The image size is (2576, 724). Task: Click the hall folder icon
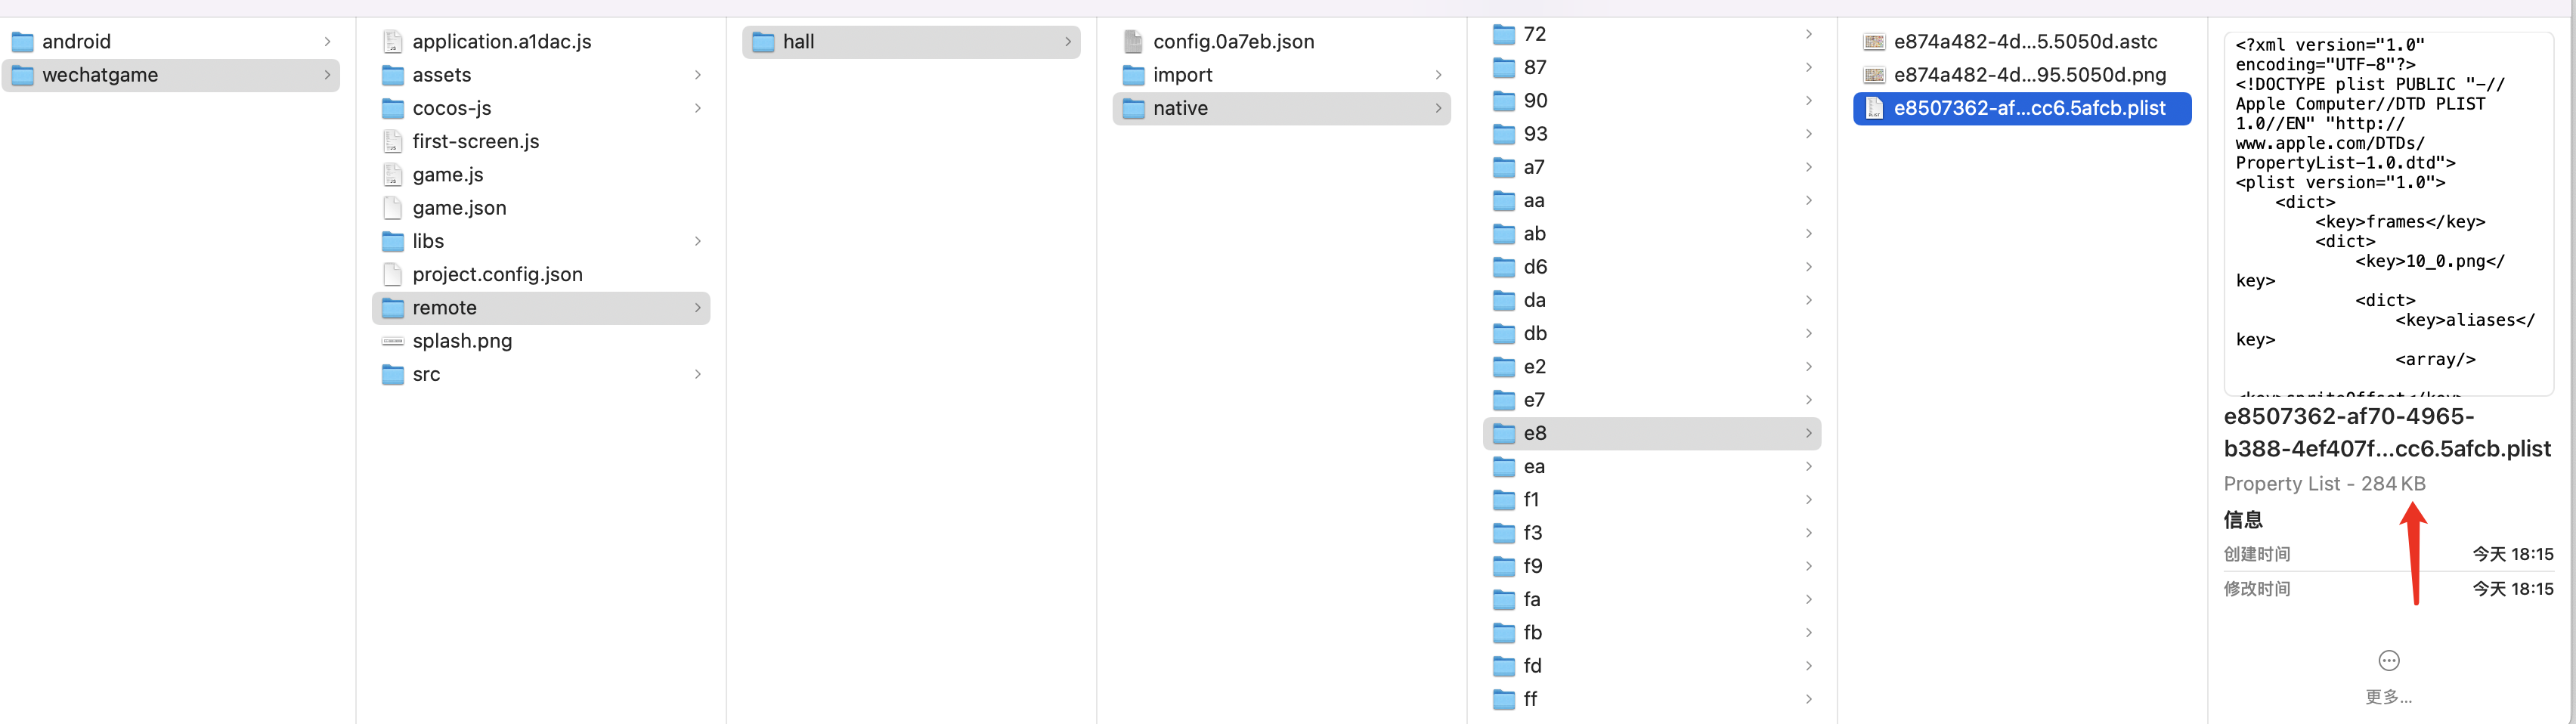(763, 42)
